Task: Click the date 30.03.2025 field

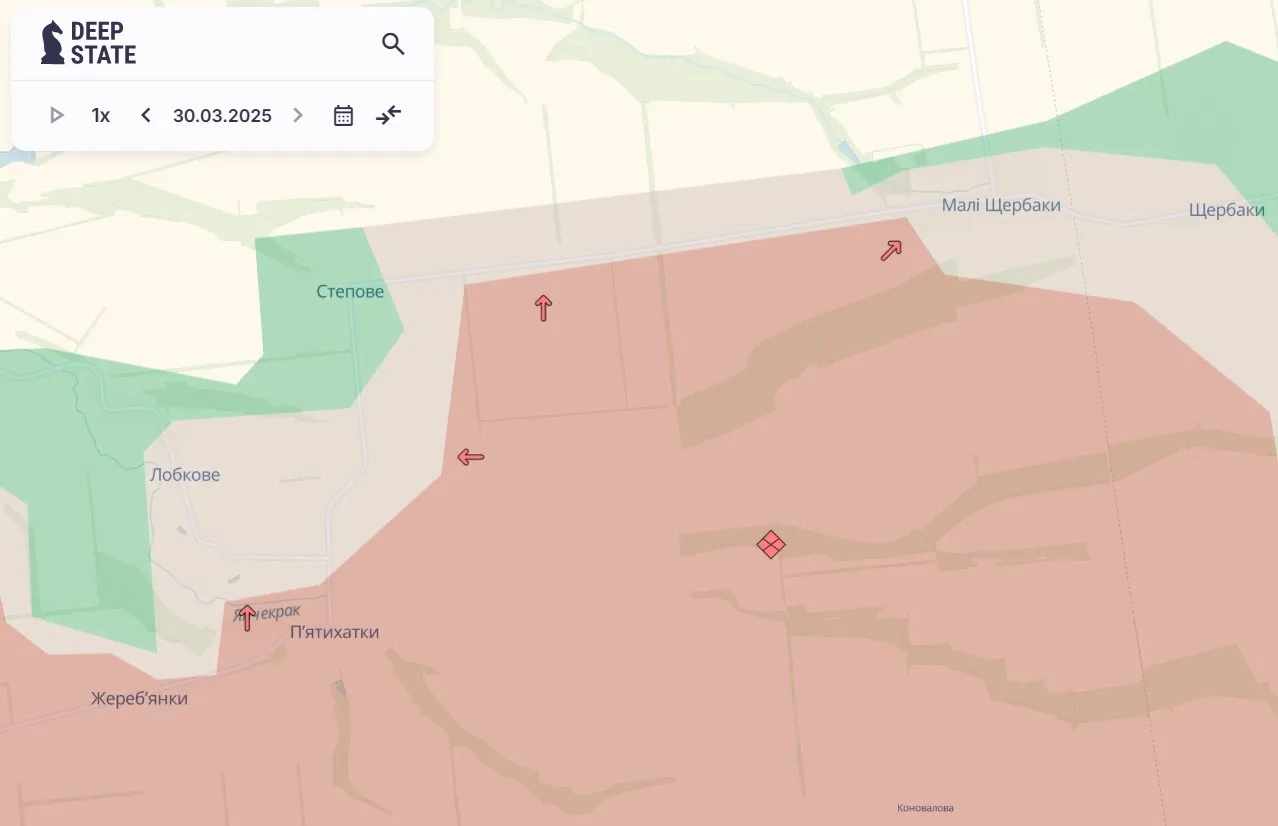Action: [x=222, y=115]
